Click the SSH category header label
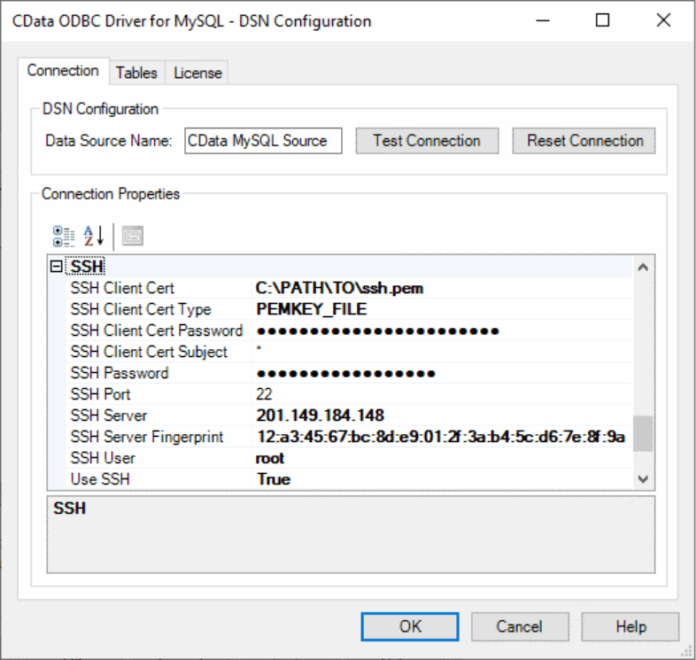Image resolution: width=696 pixels, height=660 pixels. [x=87, y=267]
